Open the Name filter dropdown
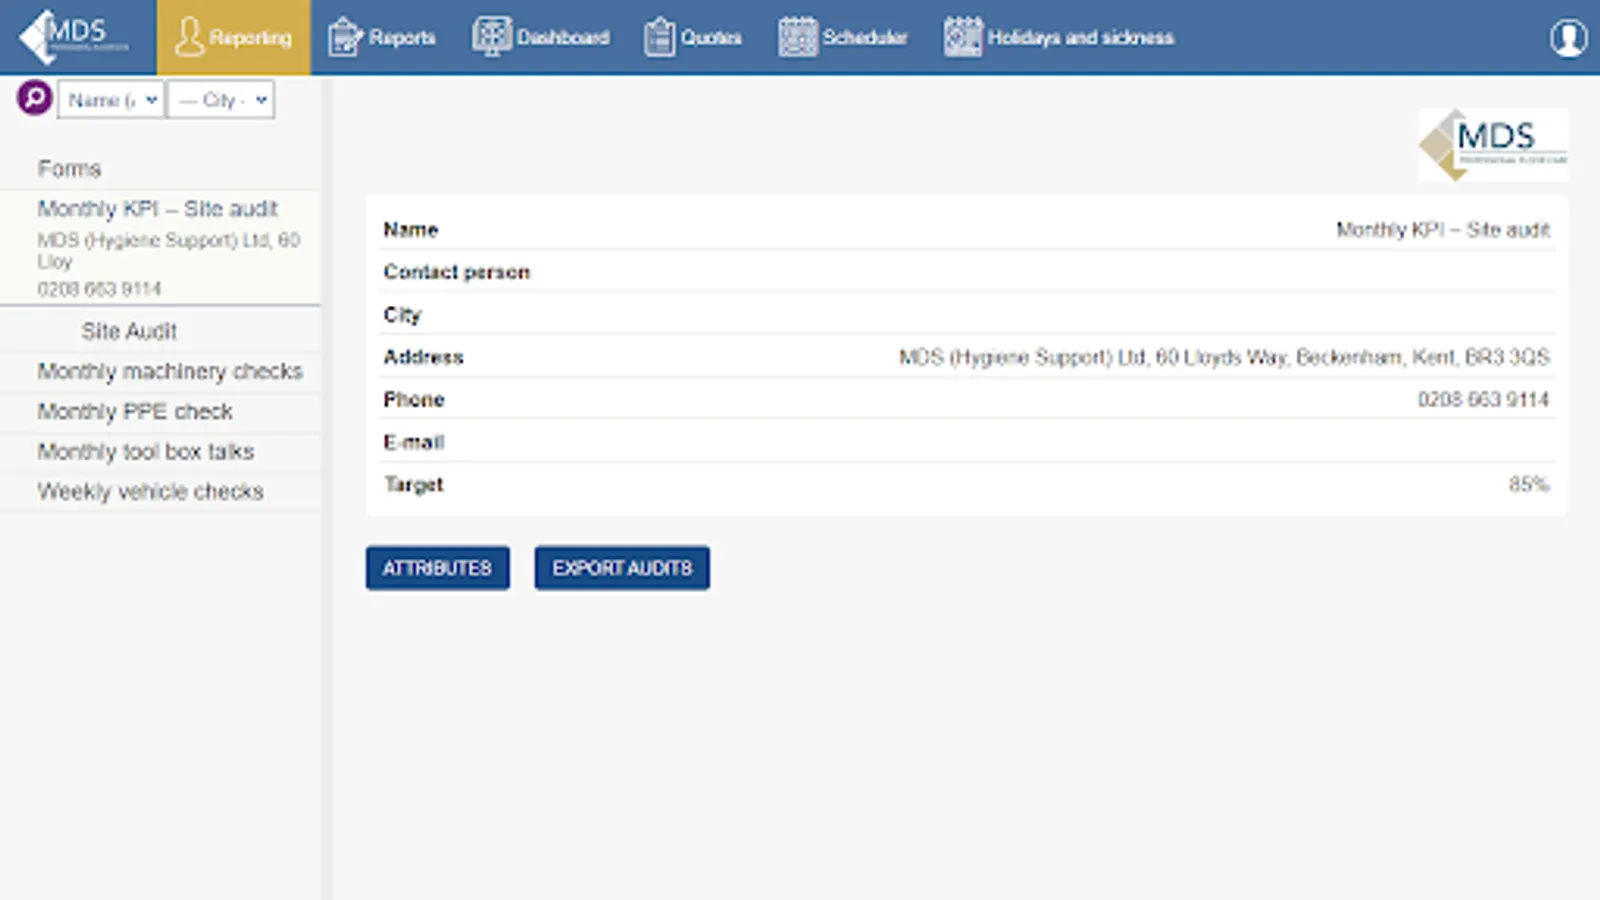1600x900 pixels. click(111, 100)
